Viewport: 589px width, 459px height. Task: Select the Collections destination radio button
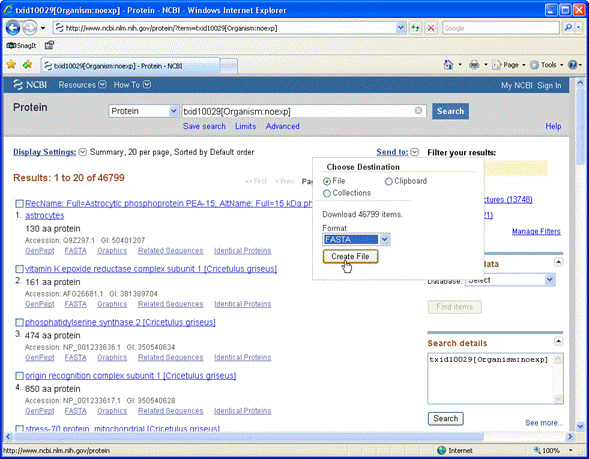click(x=326, y=193)
